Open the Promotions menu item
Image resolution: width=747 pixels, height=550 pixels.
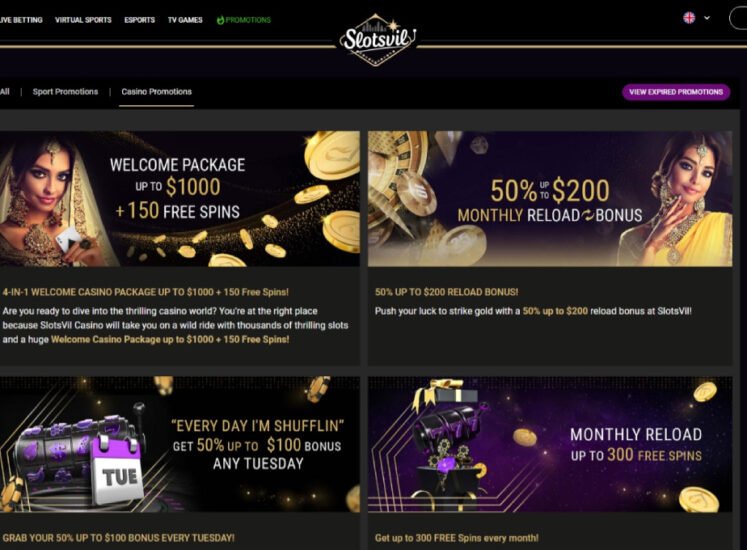(x=248, y=20)
